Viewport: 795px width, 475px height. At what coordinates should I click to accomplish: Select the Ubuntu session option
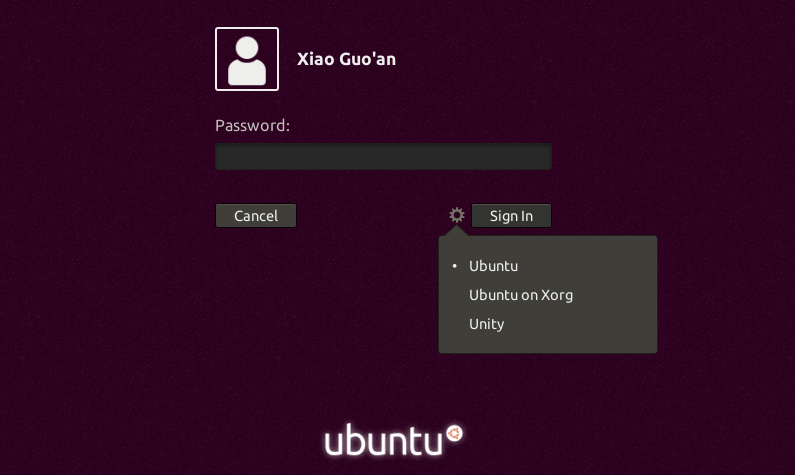493,266
